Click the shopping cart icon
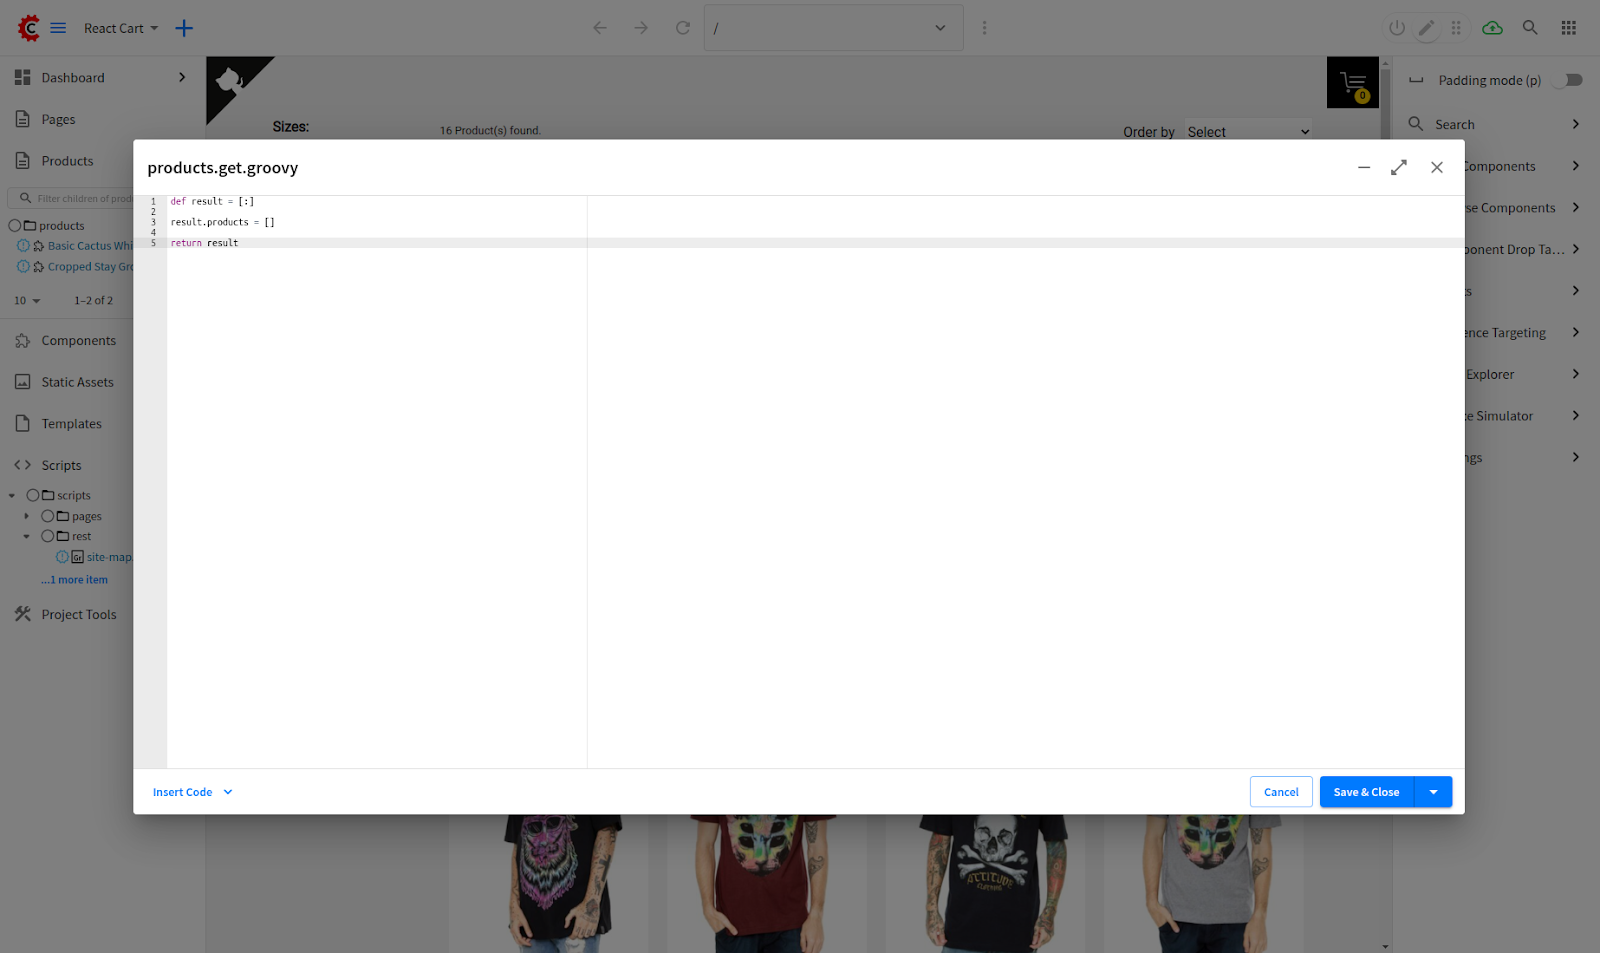Image resolution: width=1600 pixels, height=953 pixels. click(x=1353, y=83)
